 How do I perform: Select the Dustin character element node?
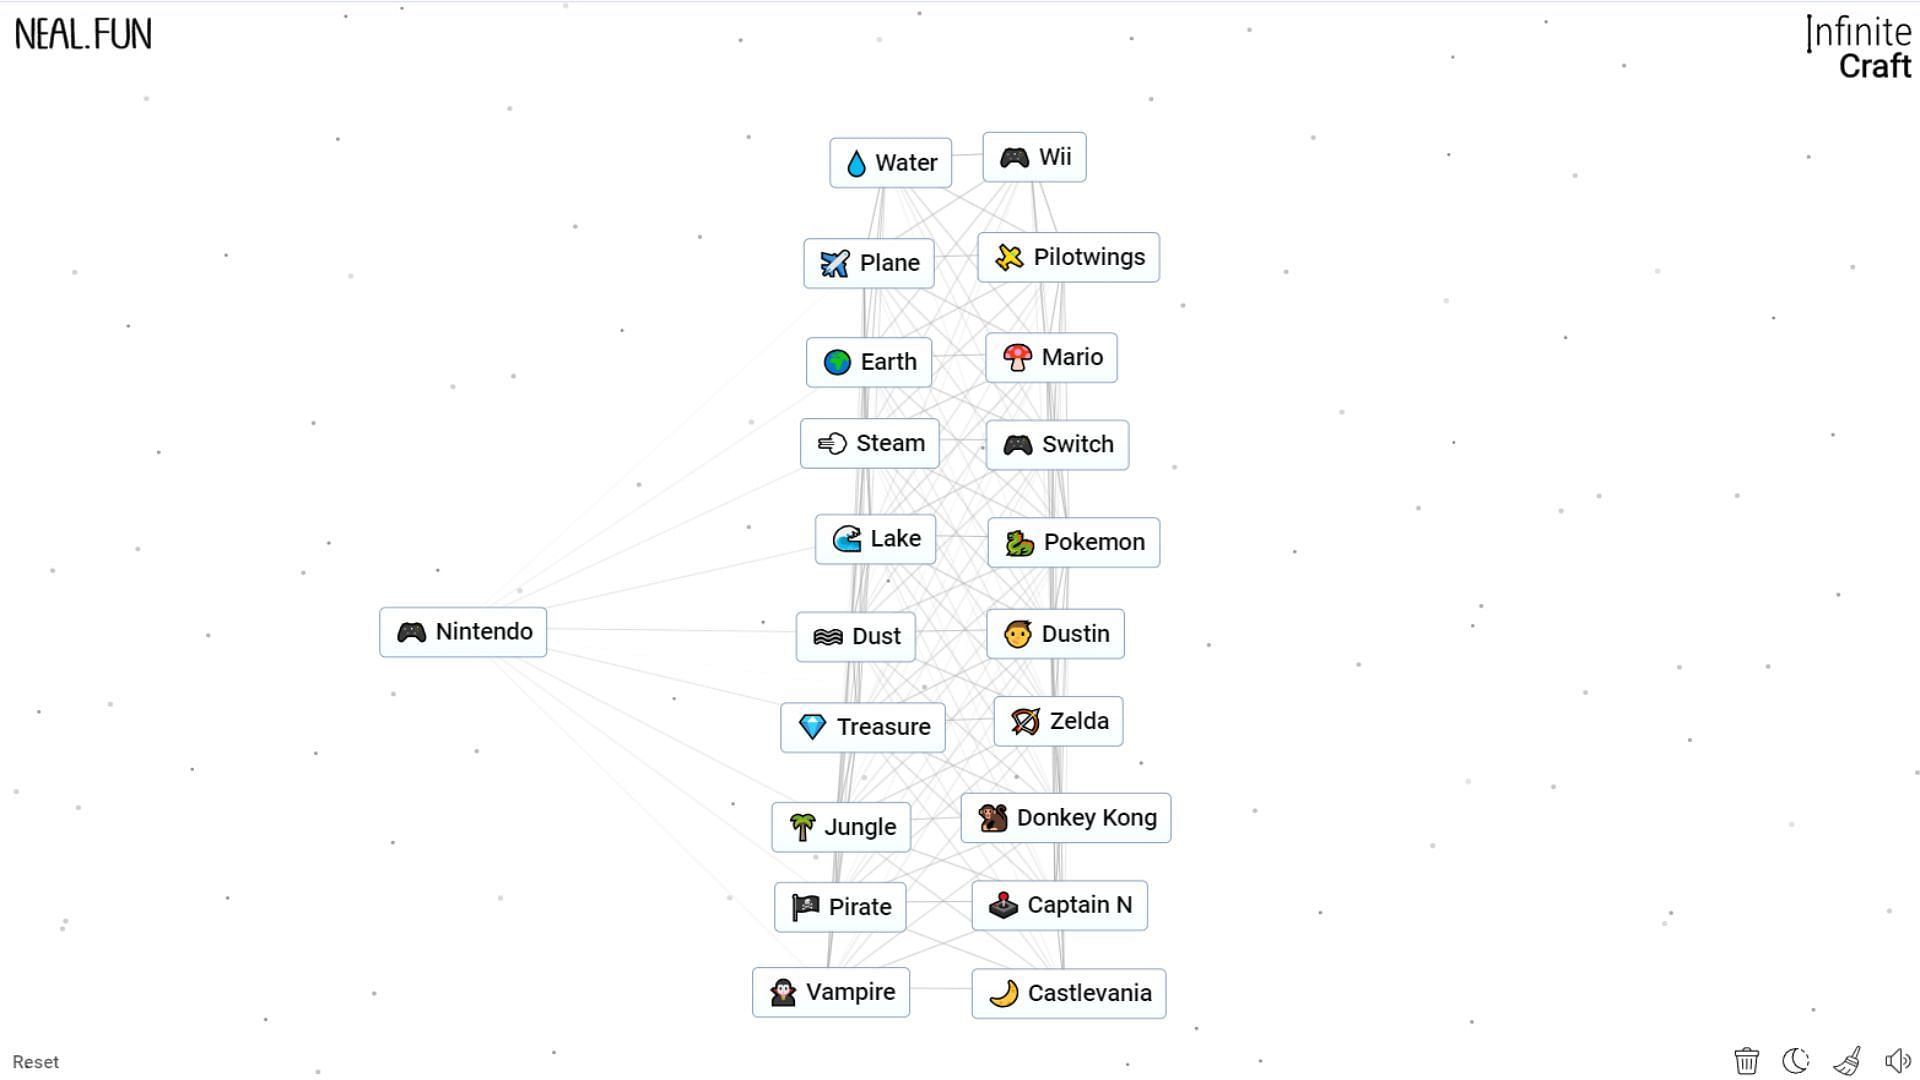[1056, 634]
